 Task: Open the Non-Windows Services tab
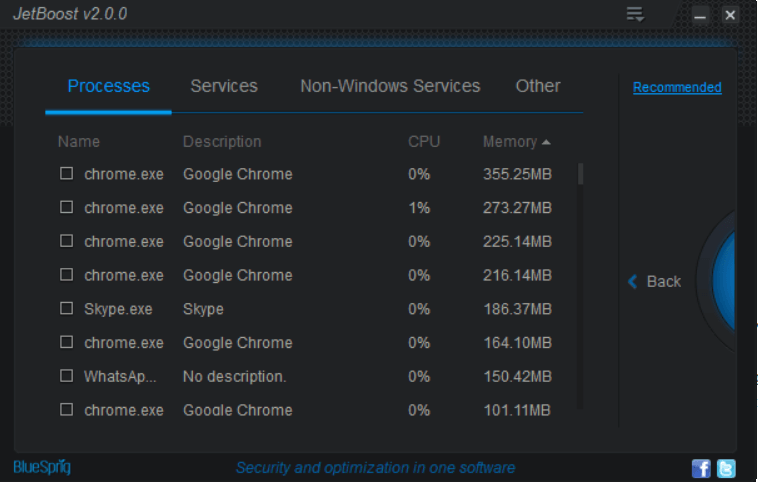[390, 86]
